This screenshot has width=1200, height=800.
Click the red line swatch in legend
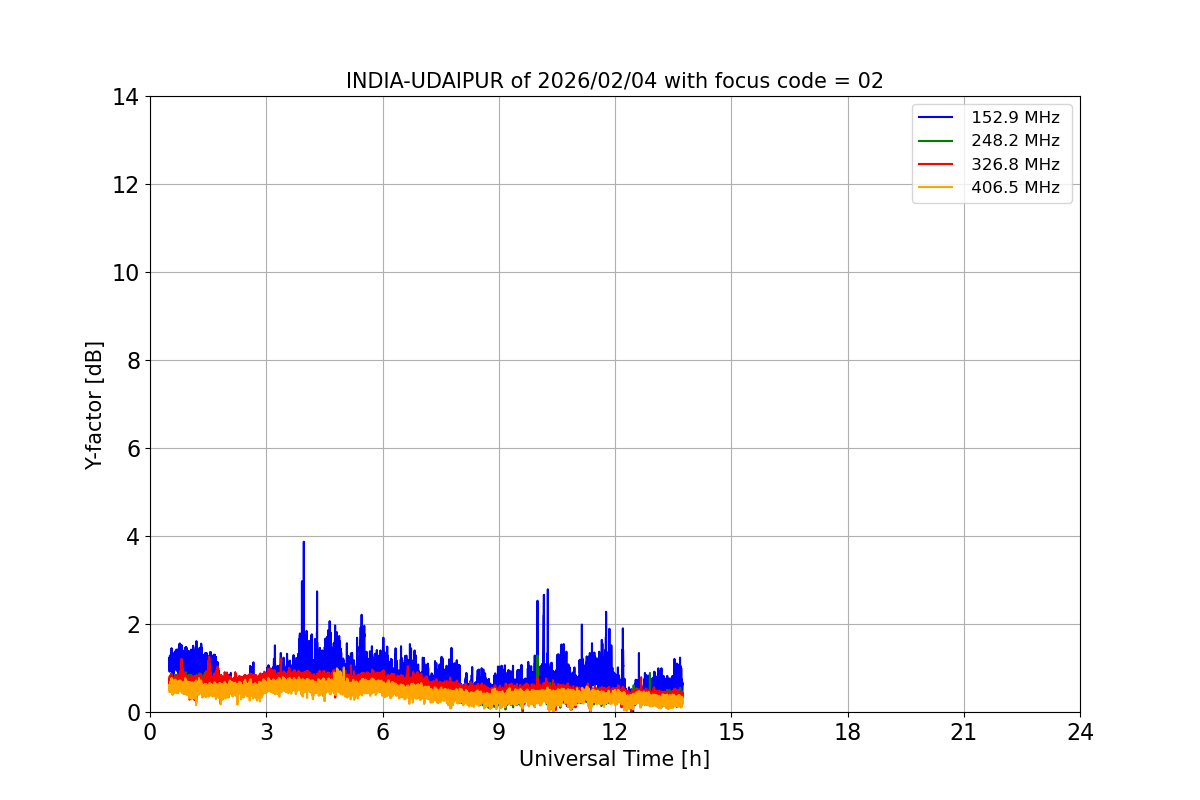937,164
